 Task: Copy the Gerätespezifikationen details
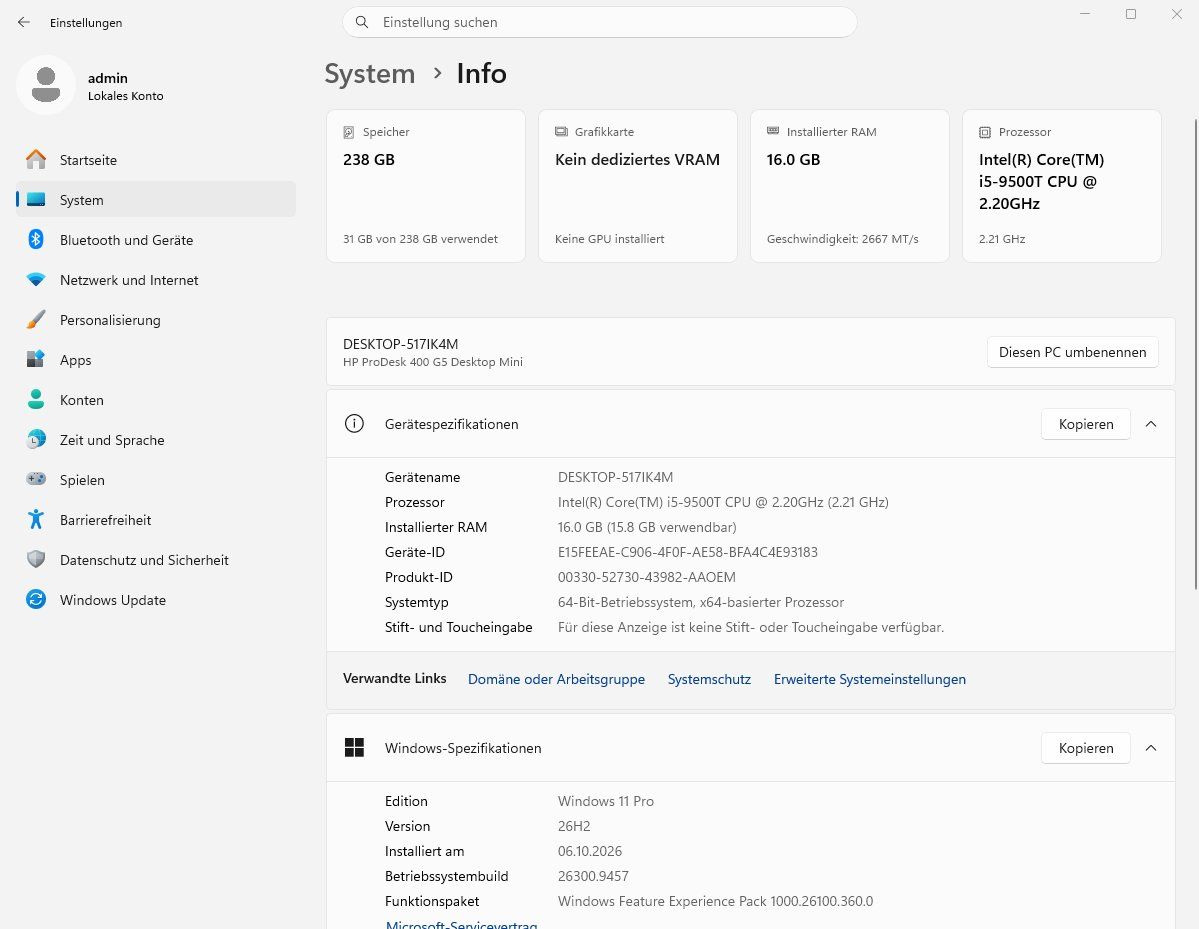1086,424
